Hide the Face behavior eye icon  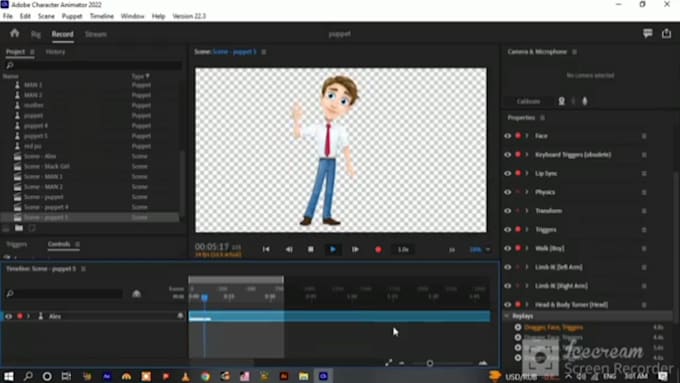(x=507, y=136)
